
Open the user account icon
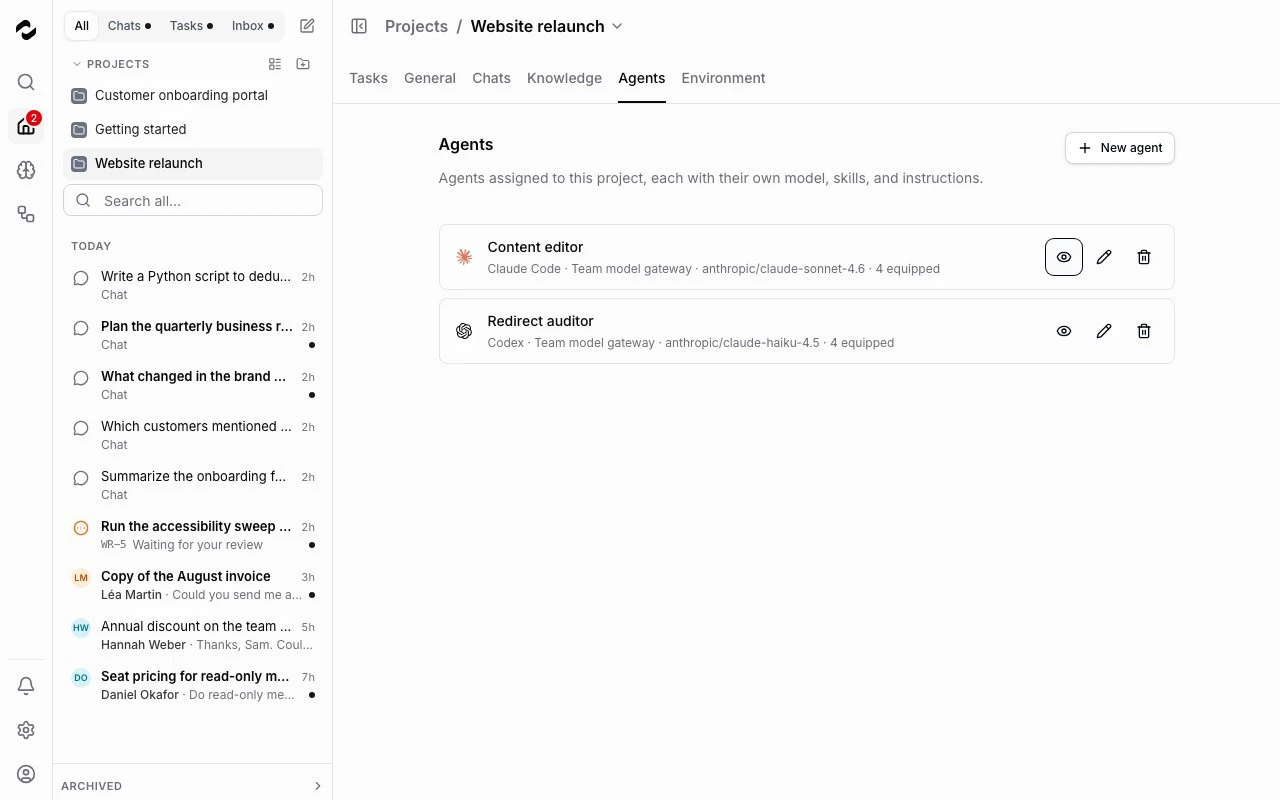(x=26, y=774)
